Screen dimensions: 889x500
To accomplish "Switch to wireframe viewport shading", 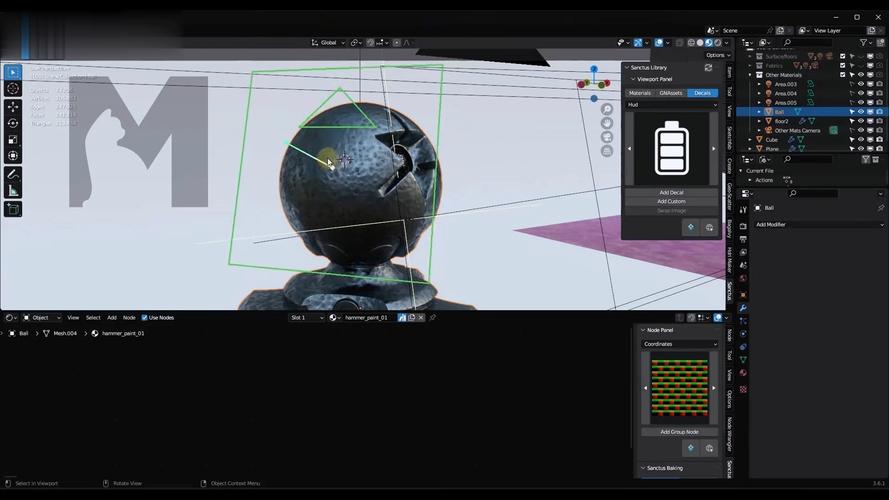I will [691, 43].
